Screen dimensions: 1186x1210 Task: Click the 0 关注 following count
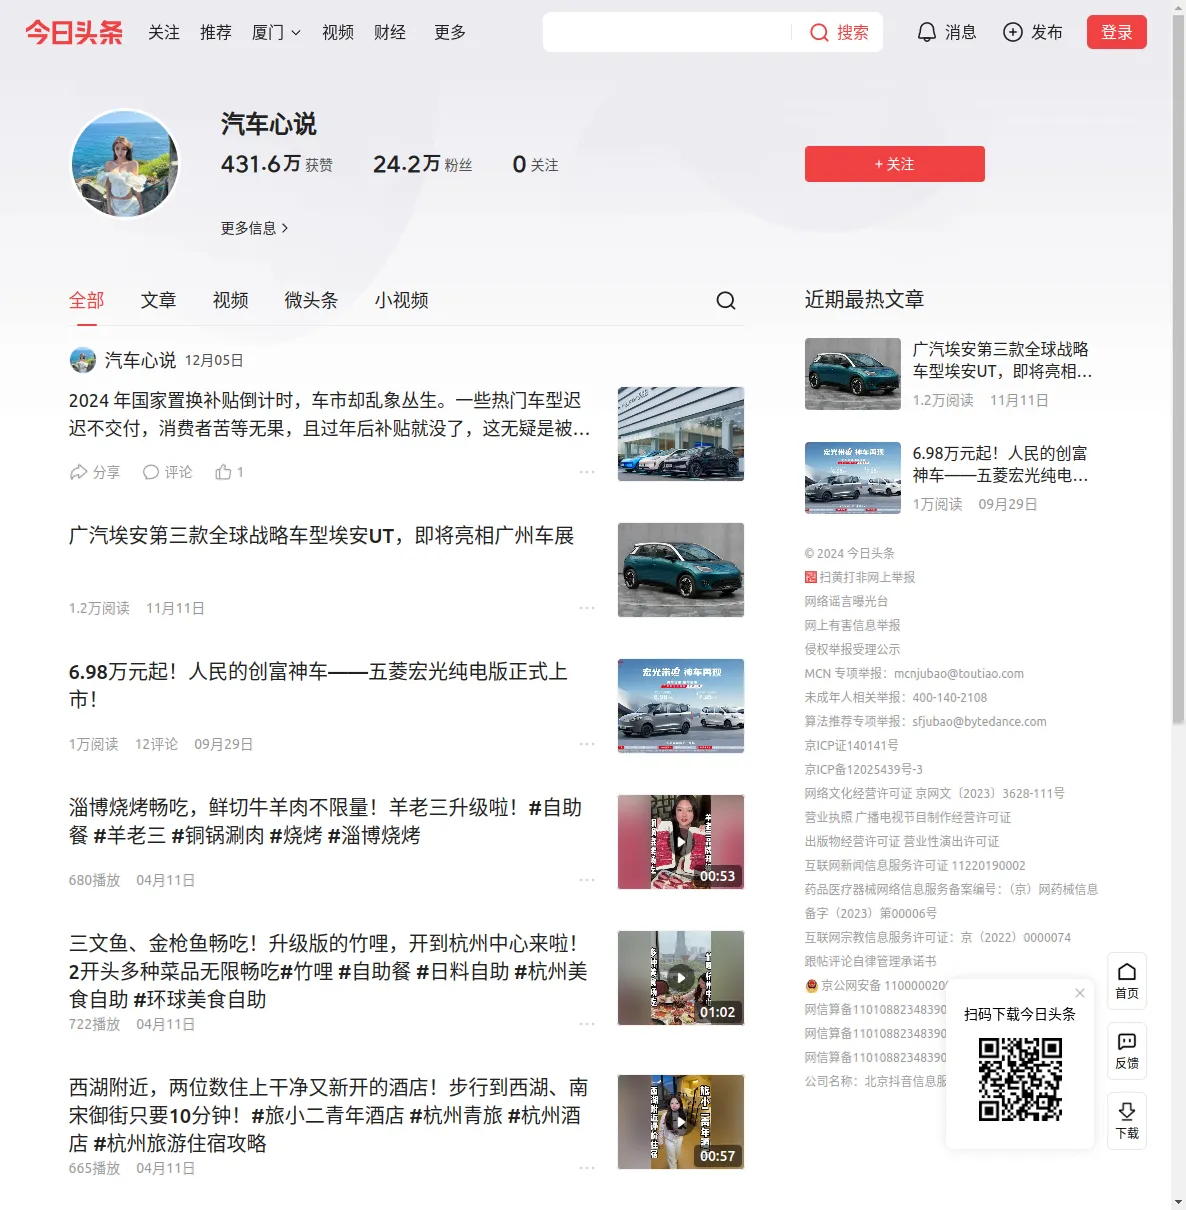click(535, 164)
